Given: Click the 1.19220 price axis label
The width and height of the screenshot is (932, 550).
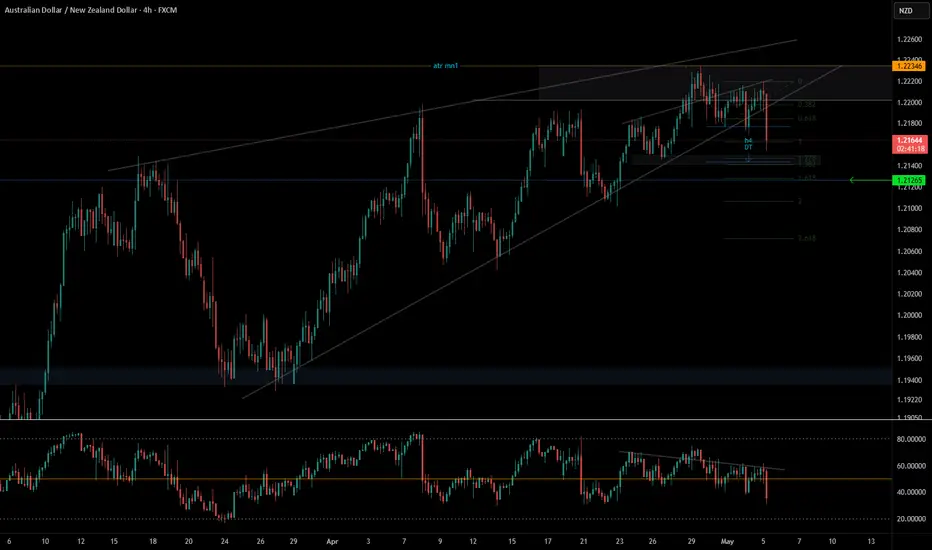Looking at the screenshot, I should click(909, 400).
